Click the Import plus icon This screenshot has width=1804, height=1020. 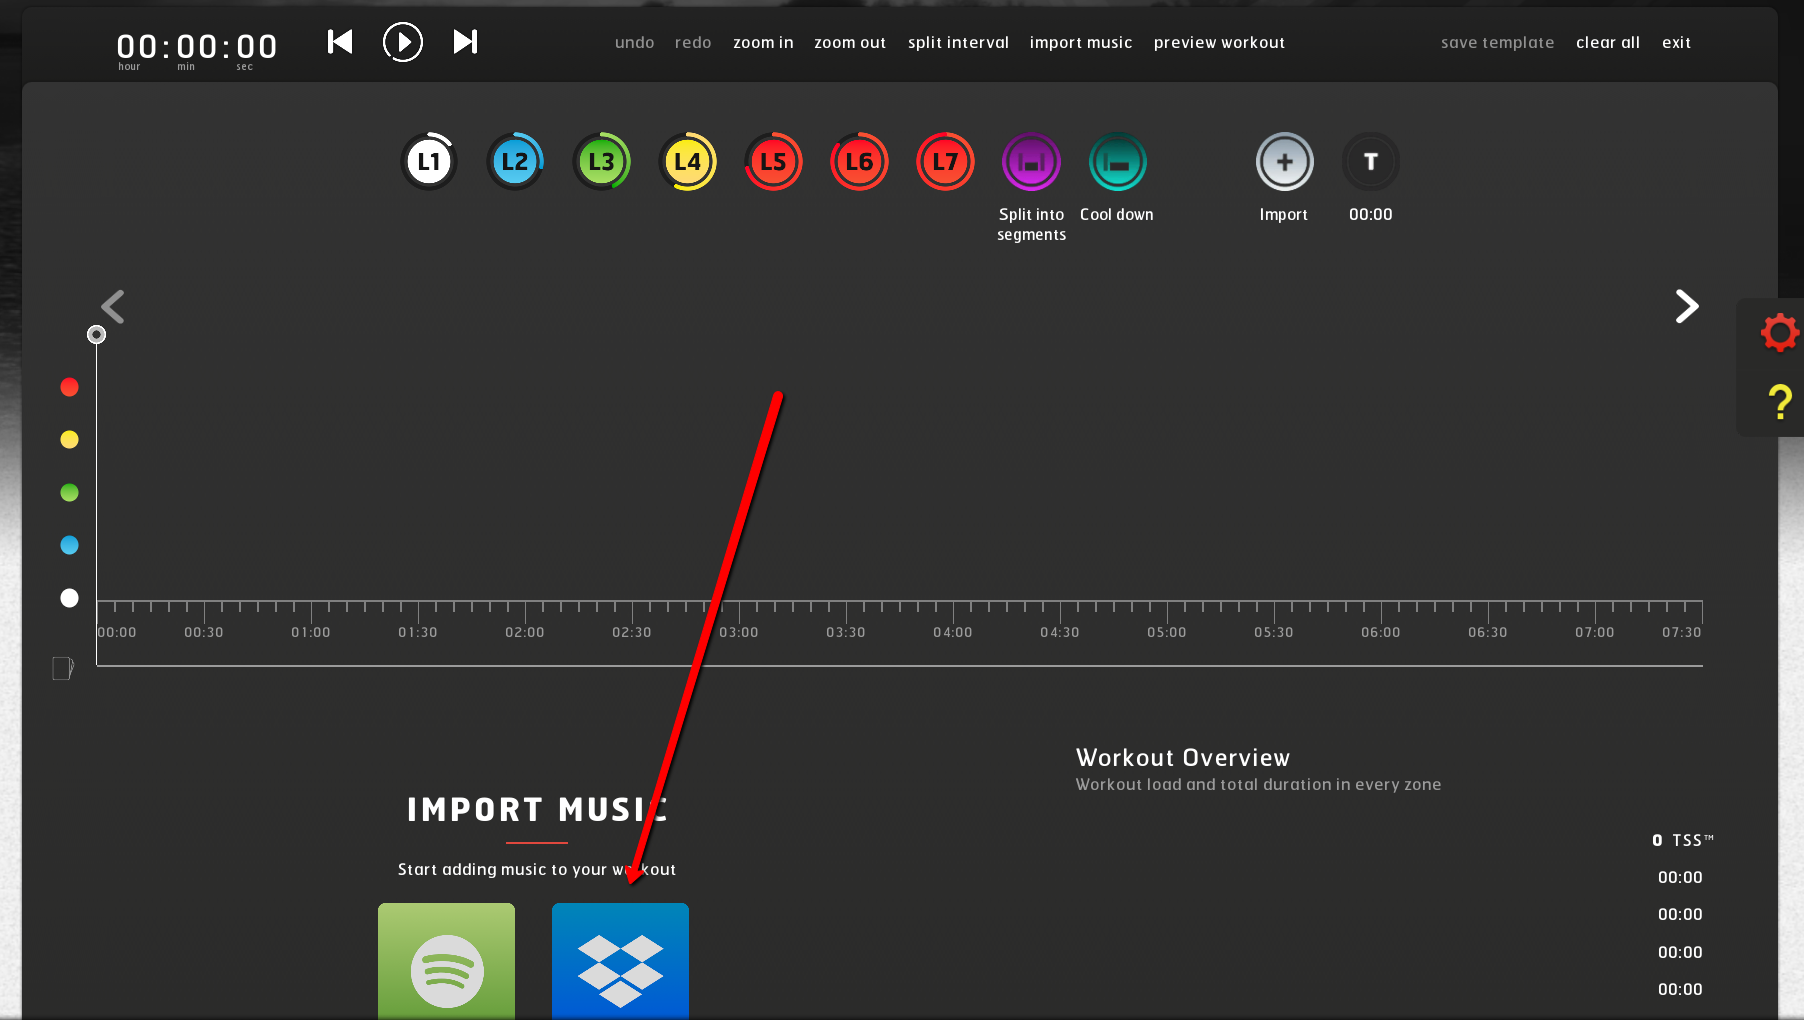1284,161
